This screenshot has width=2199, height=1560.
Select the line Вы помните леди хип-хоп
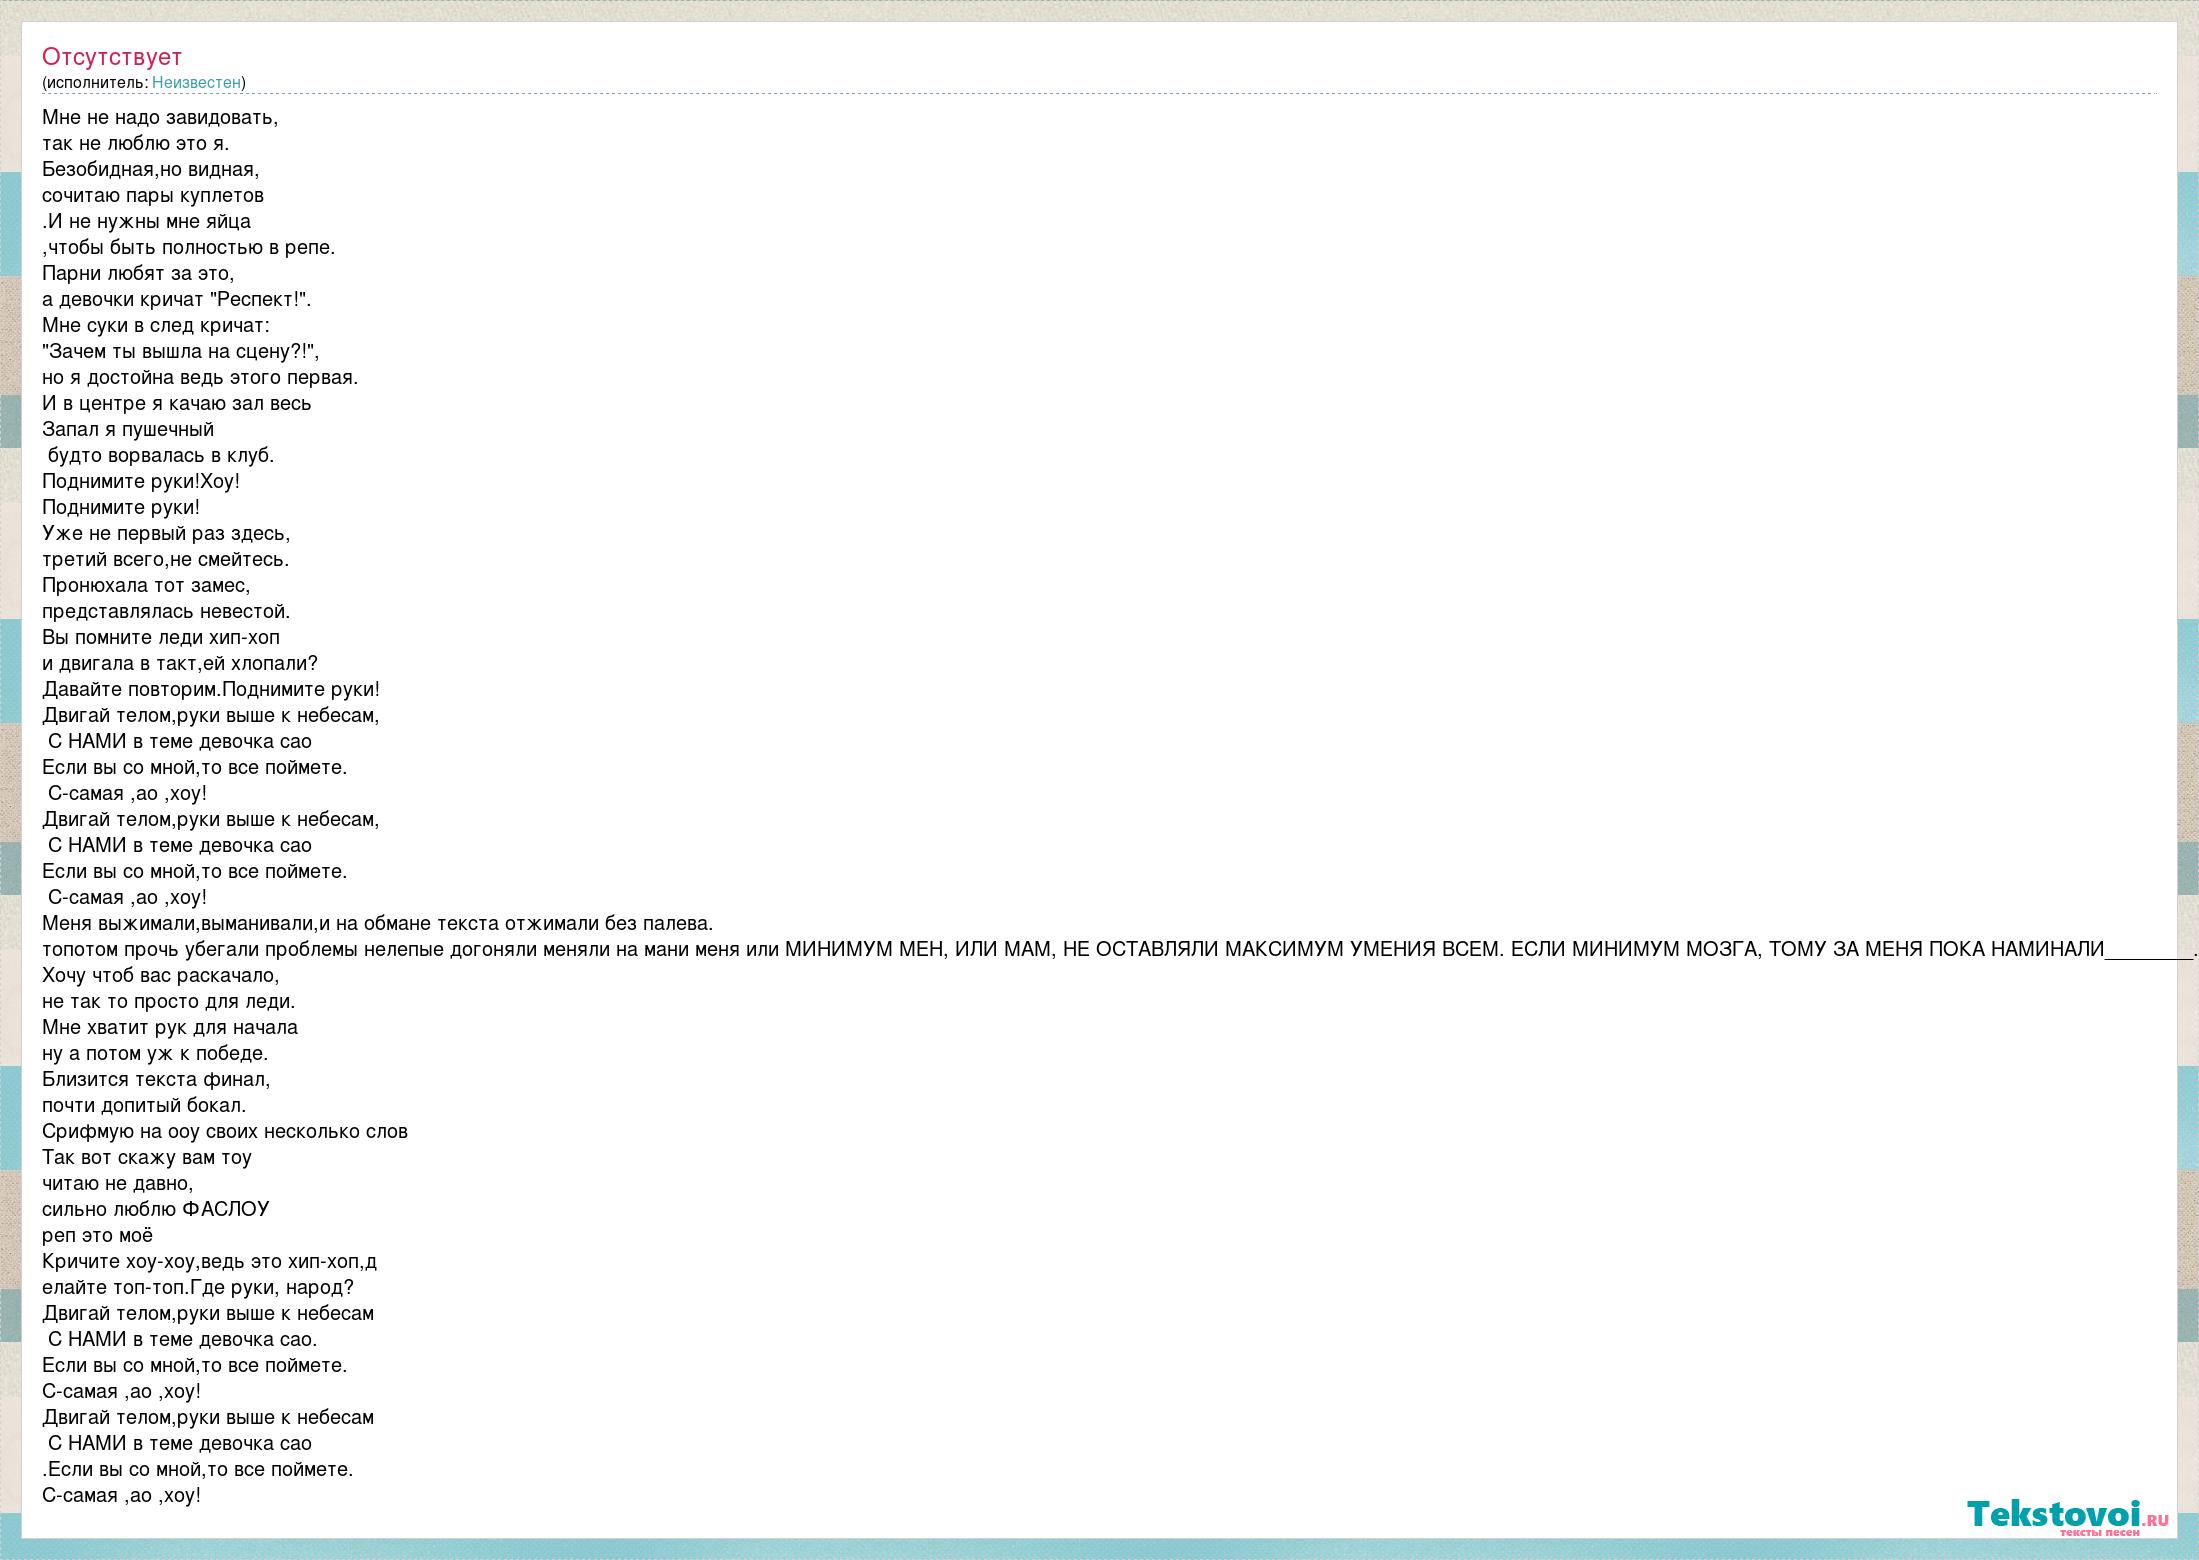click(160, 637)
